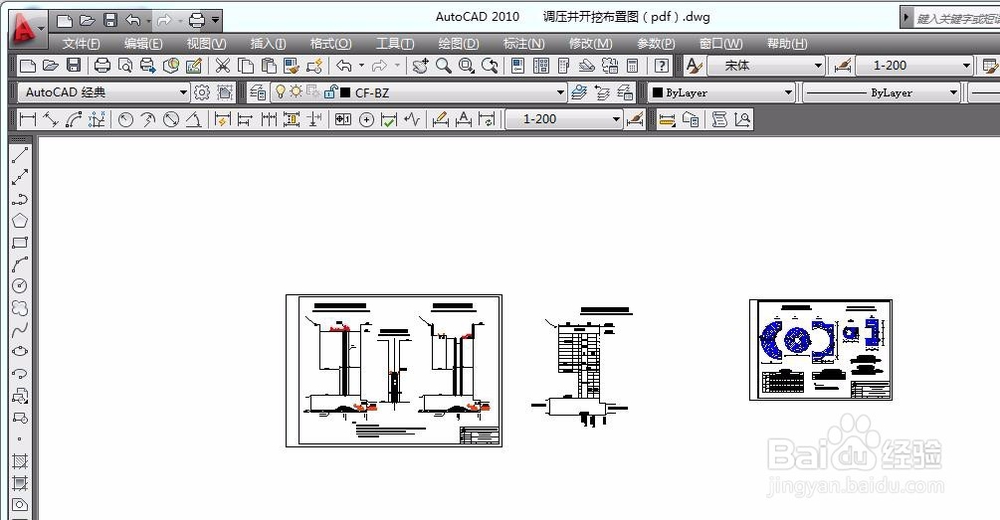Toggle the CF-BZ layer lock icon

(x=330, y=92)
